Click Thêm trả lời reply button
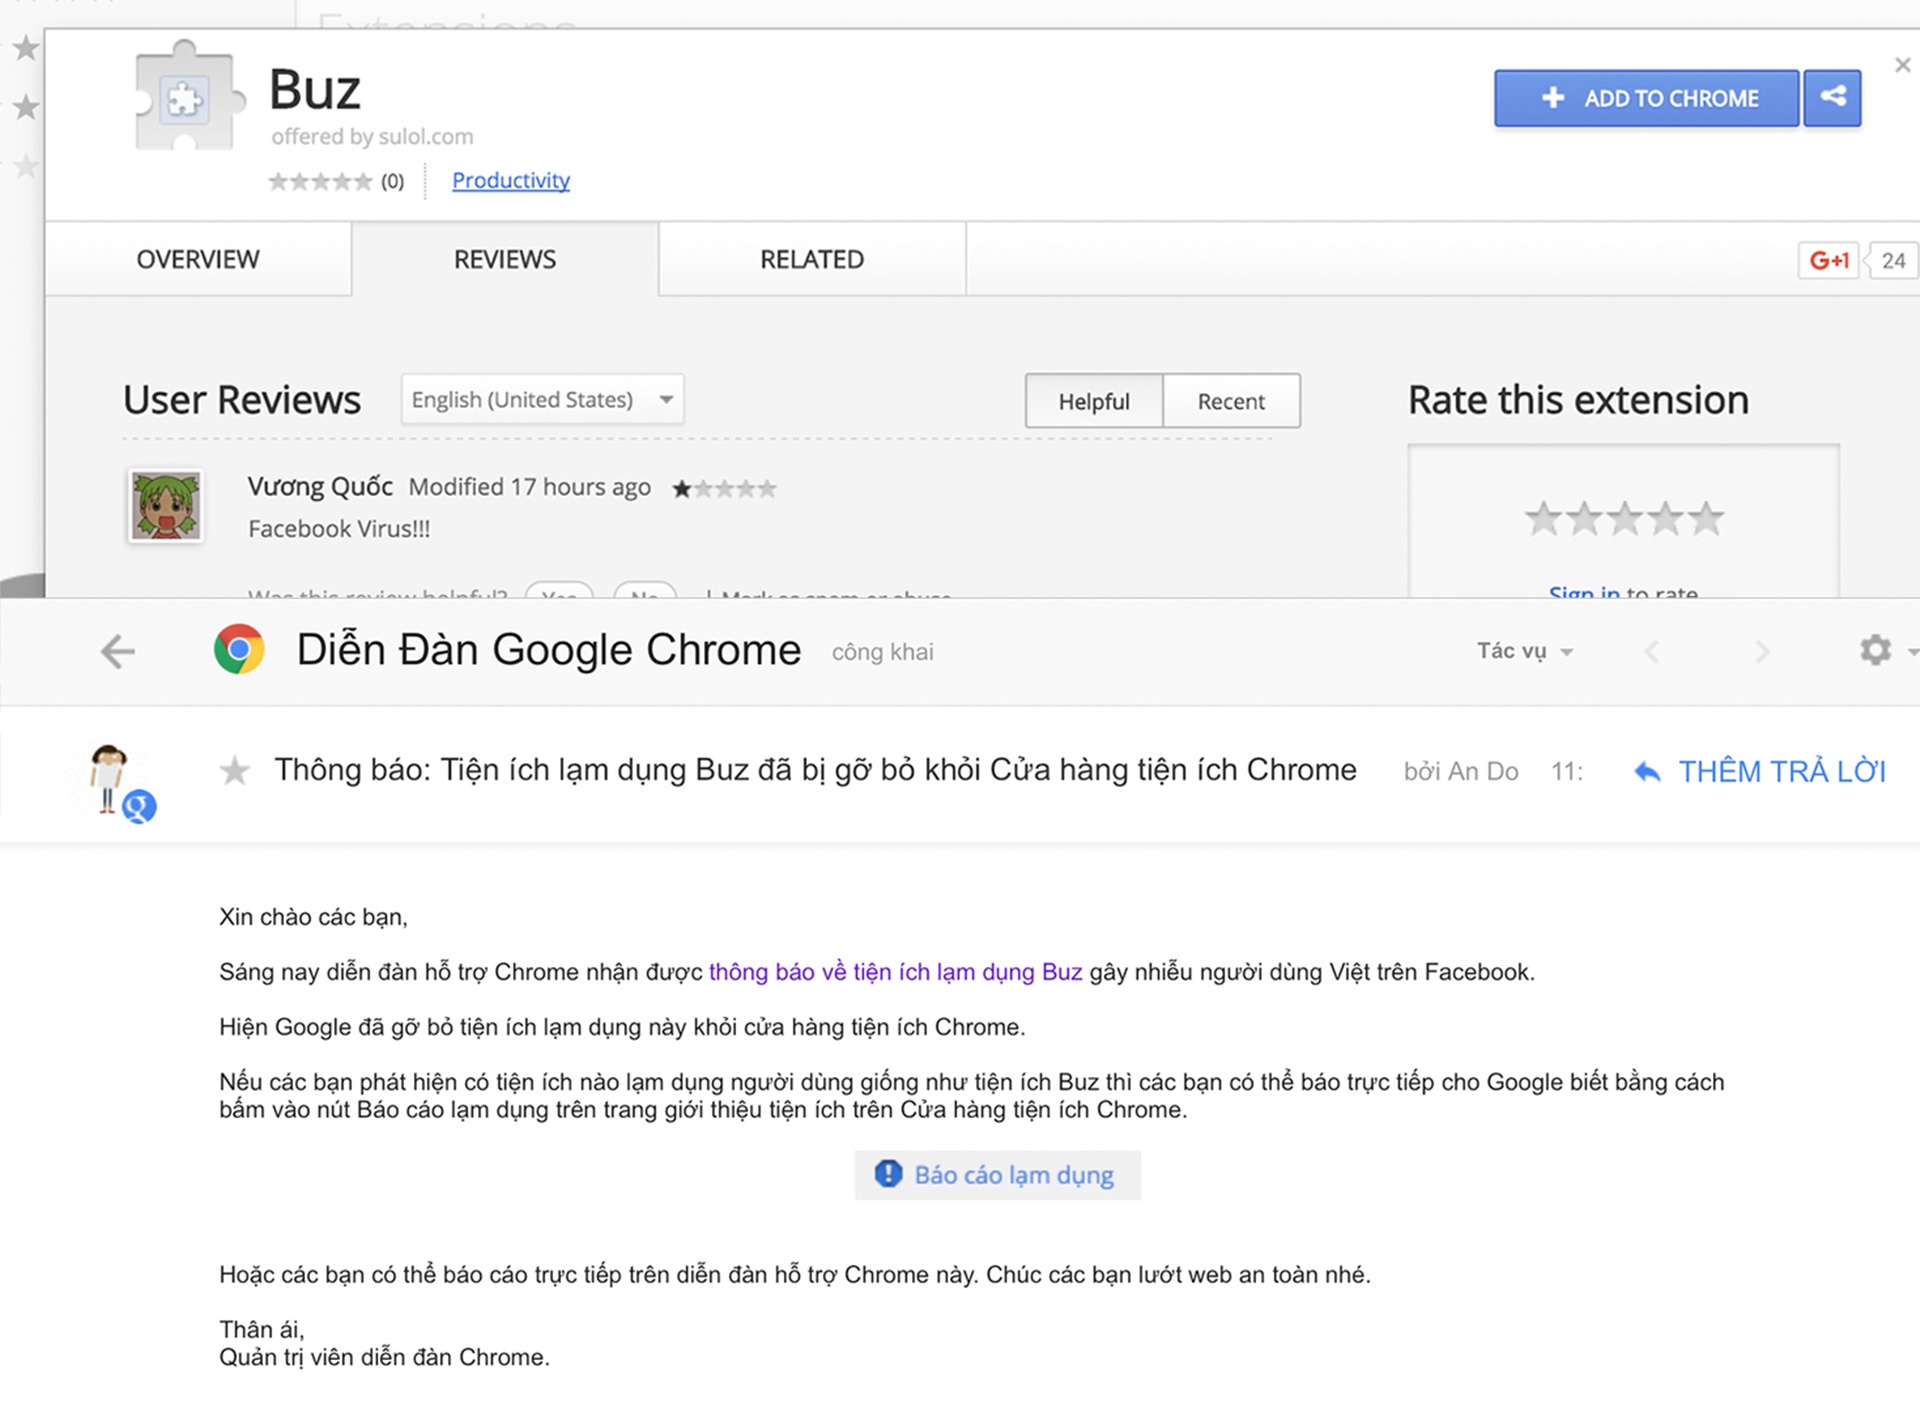This screenshot has height=1412, width=1920. pos(1760,771)
